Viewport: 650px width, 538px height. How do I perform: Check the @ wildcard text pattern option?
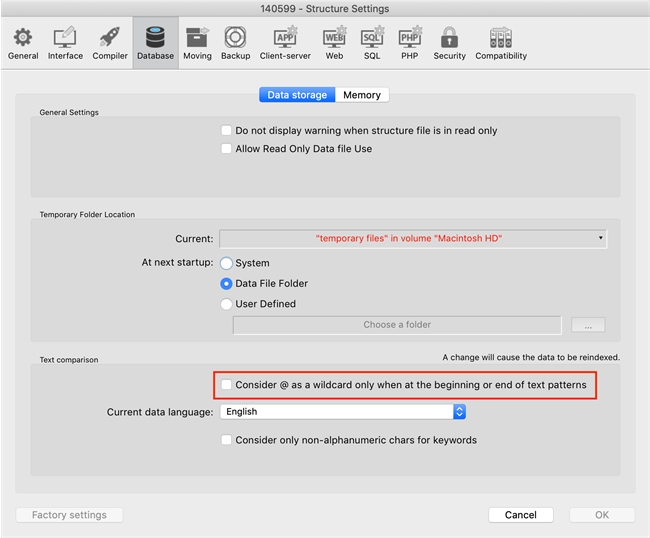click(x=226, y=385)
